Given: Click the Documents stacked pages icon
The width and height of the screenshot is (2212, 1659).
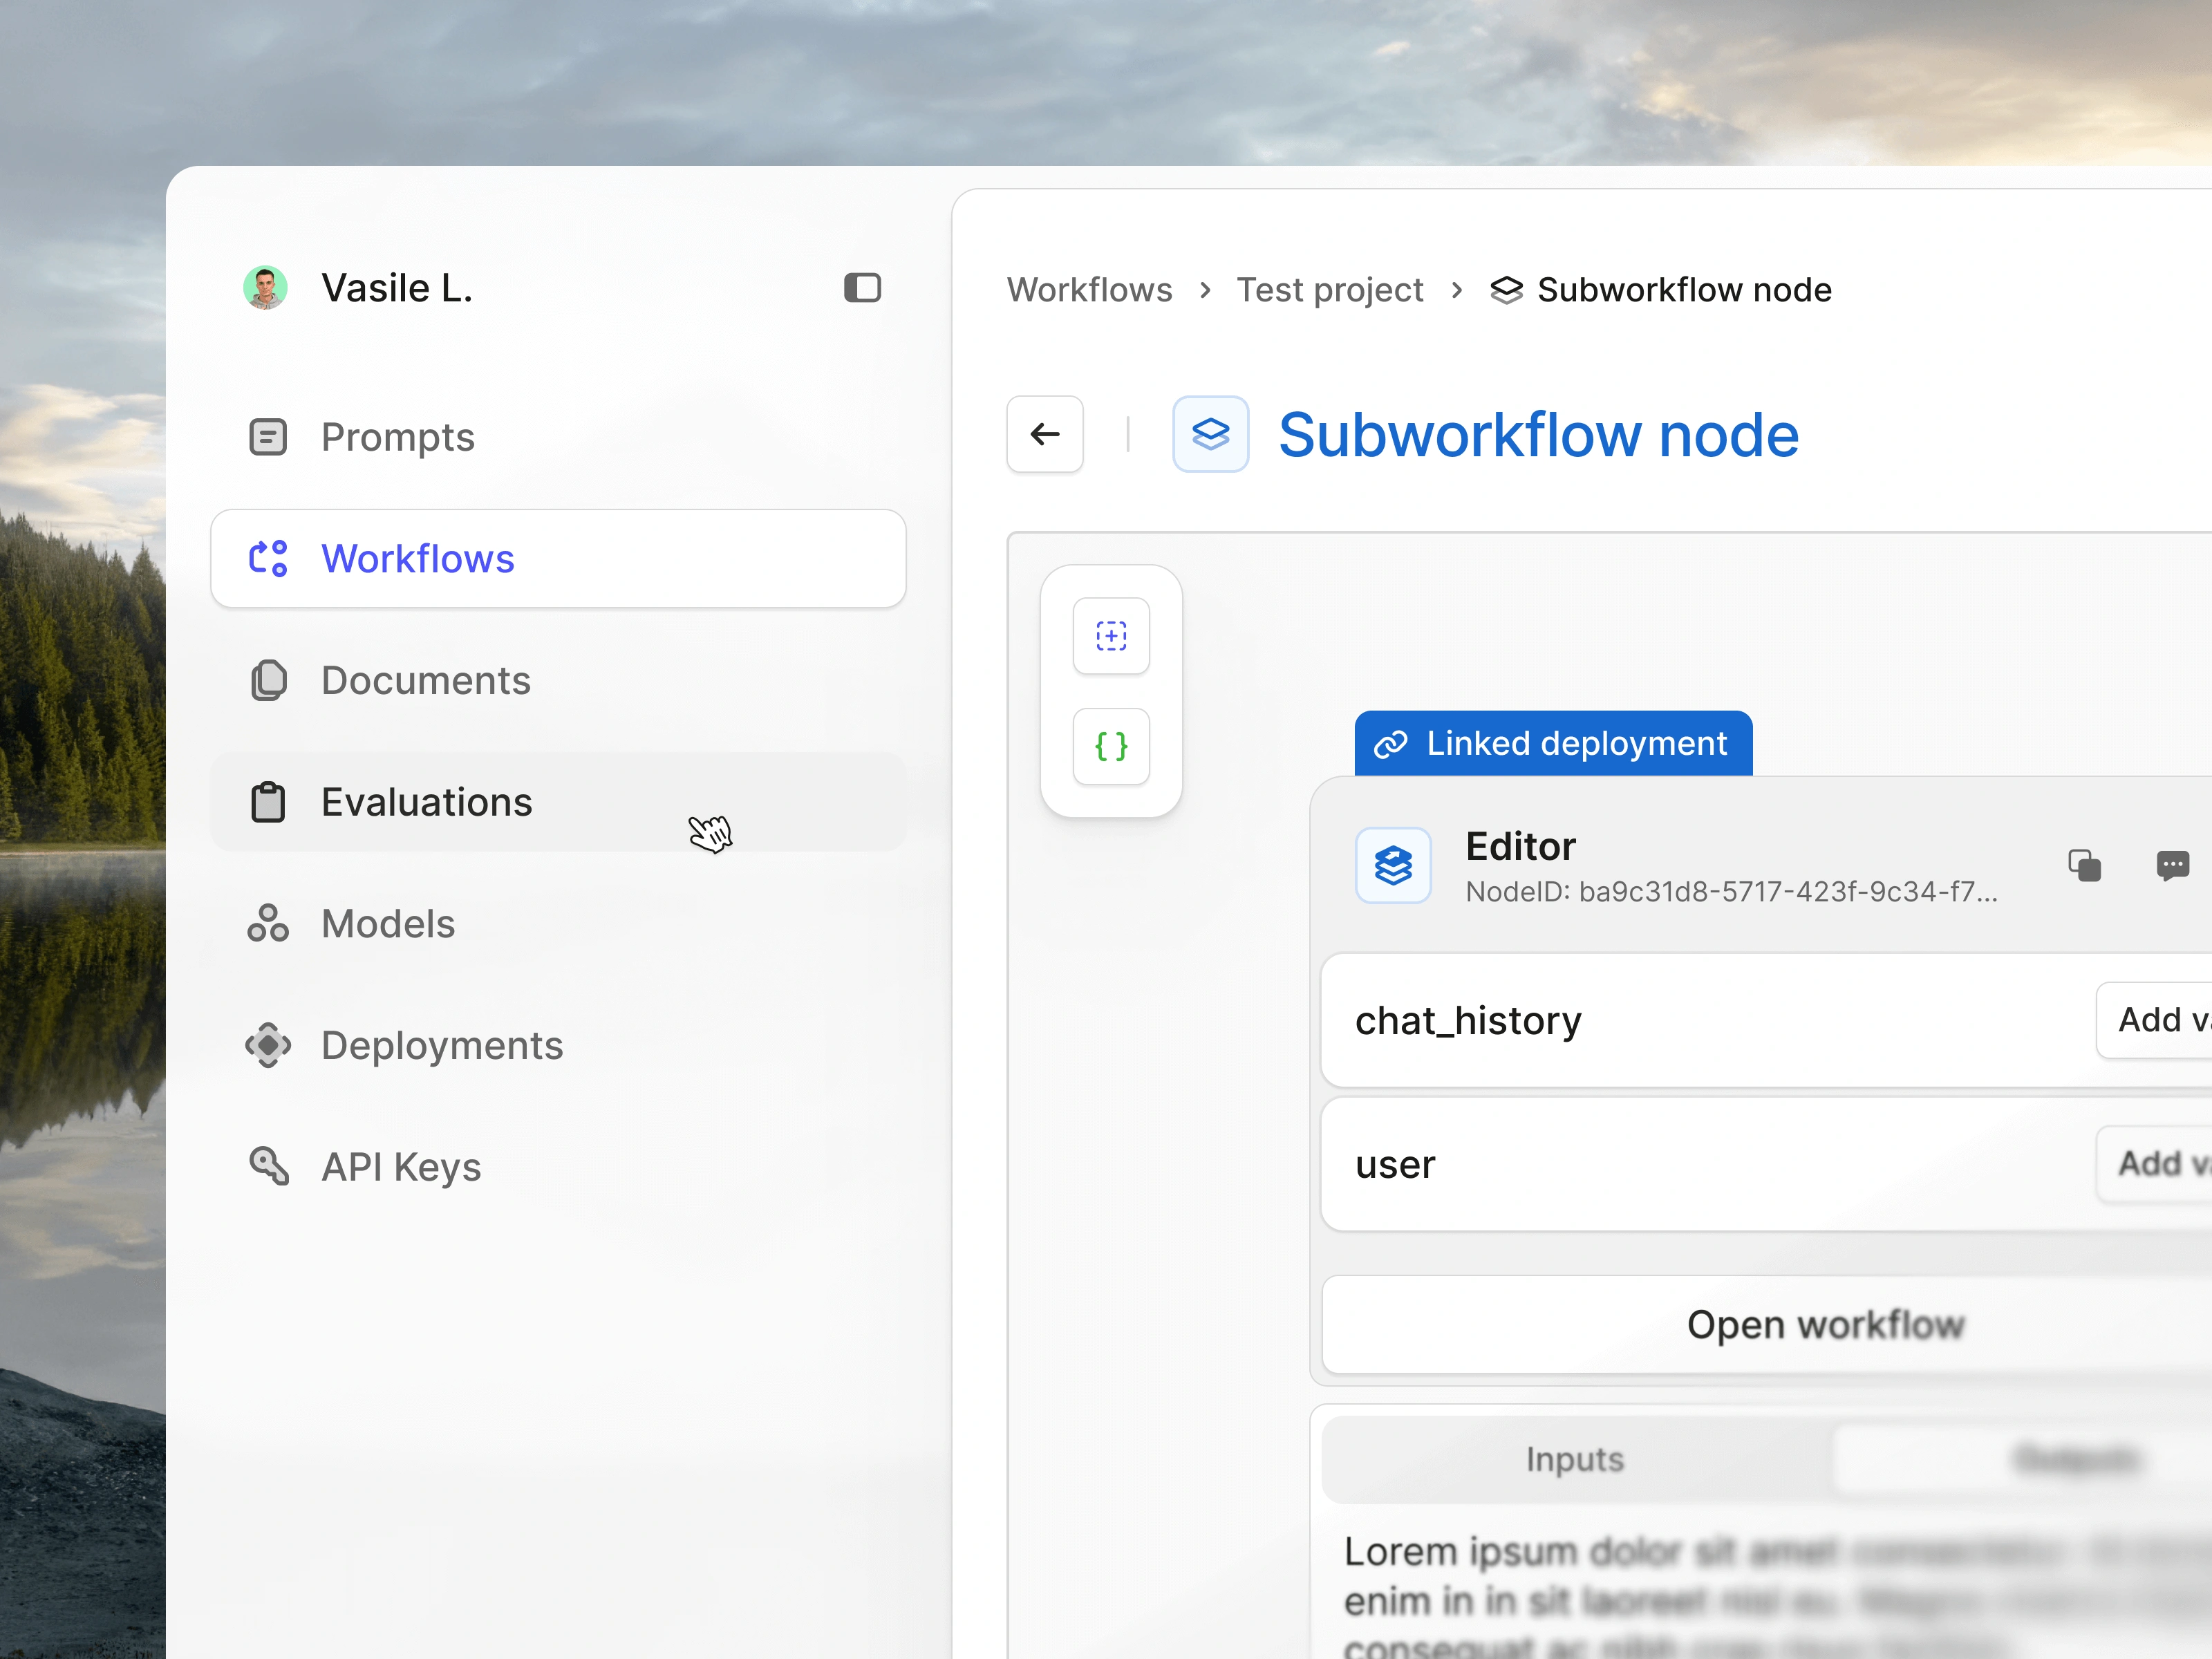Looking at the screenshot, I should pos(268,680).
